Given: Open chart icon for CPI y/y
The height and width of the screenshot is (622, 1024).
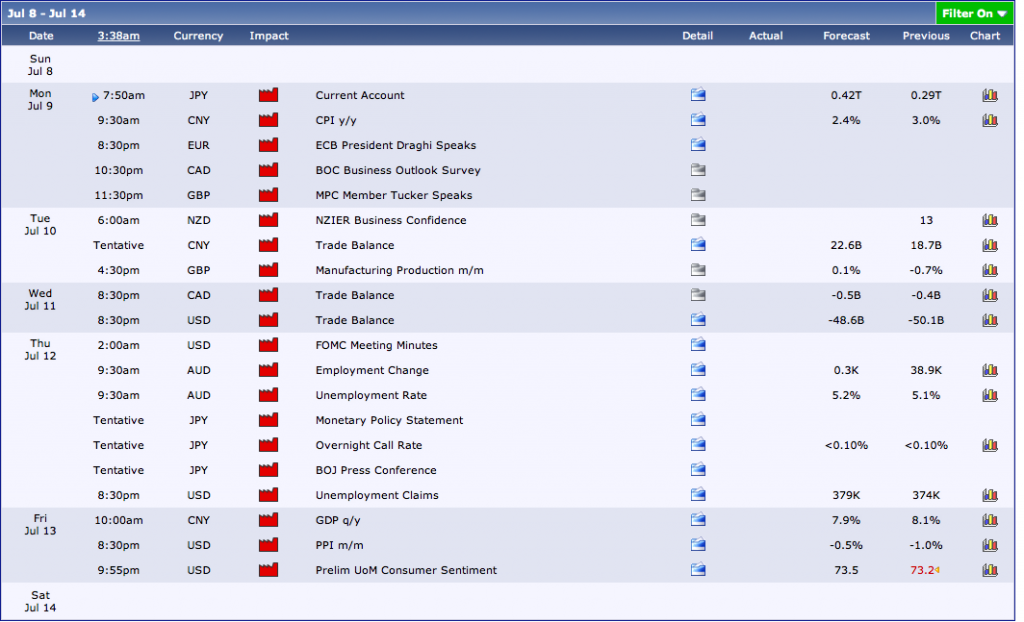Looking at the screenshot, I should point(989,120).
